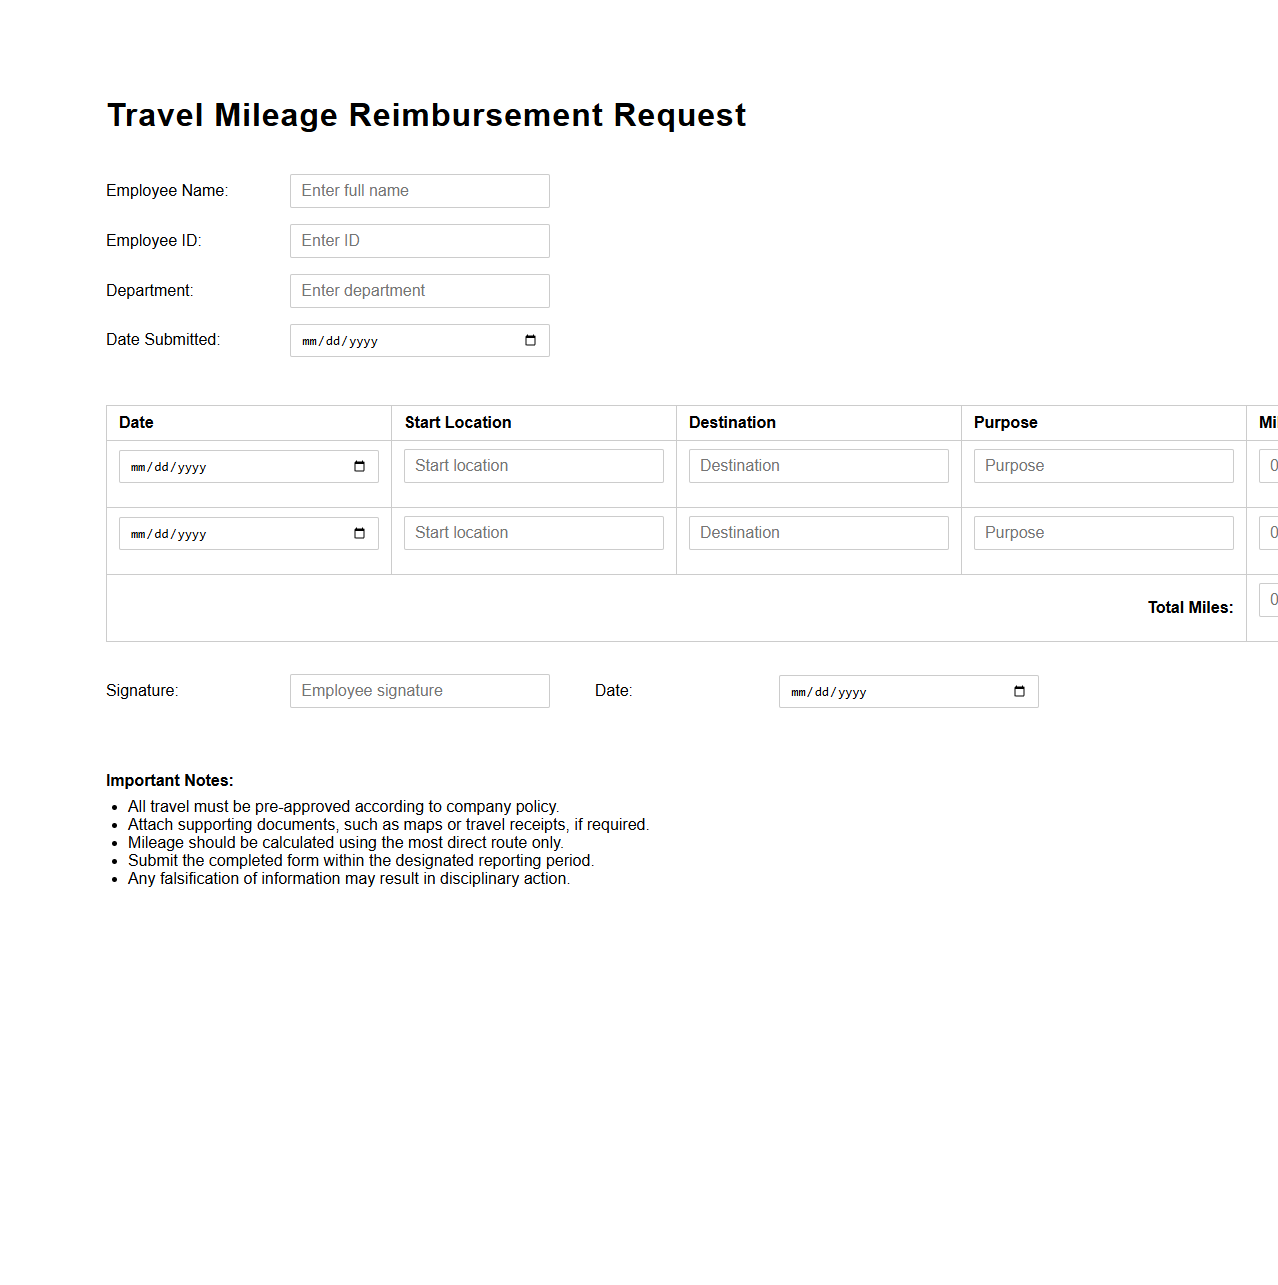Select the Department input field

coord(419,291)
